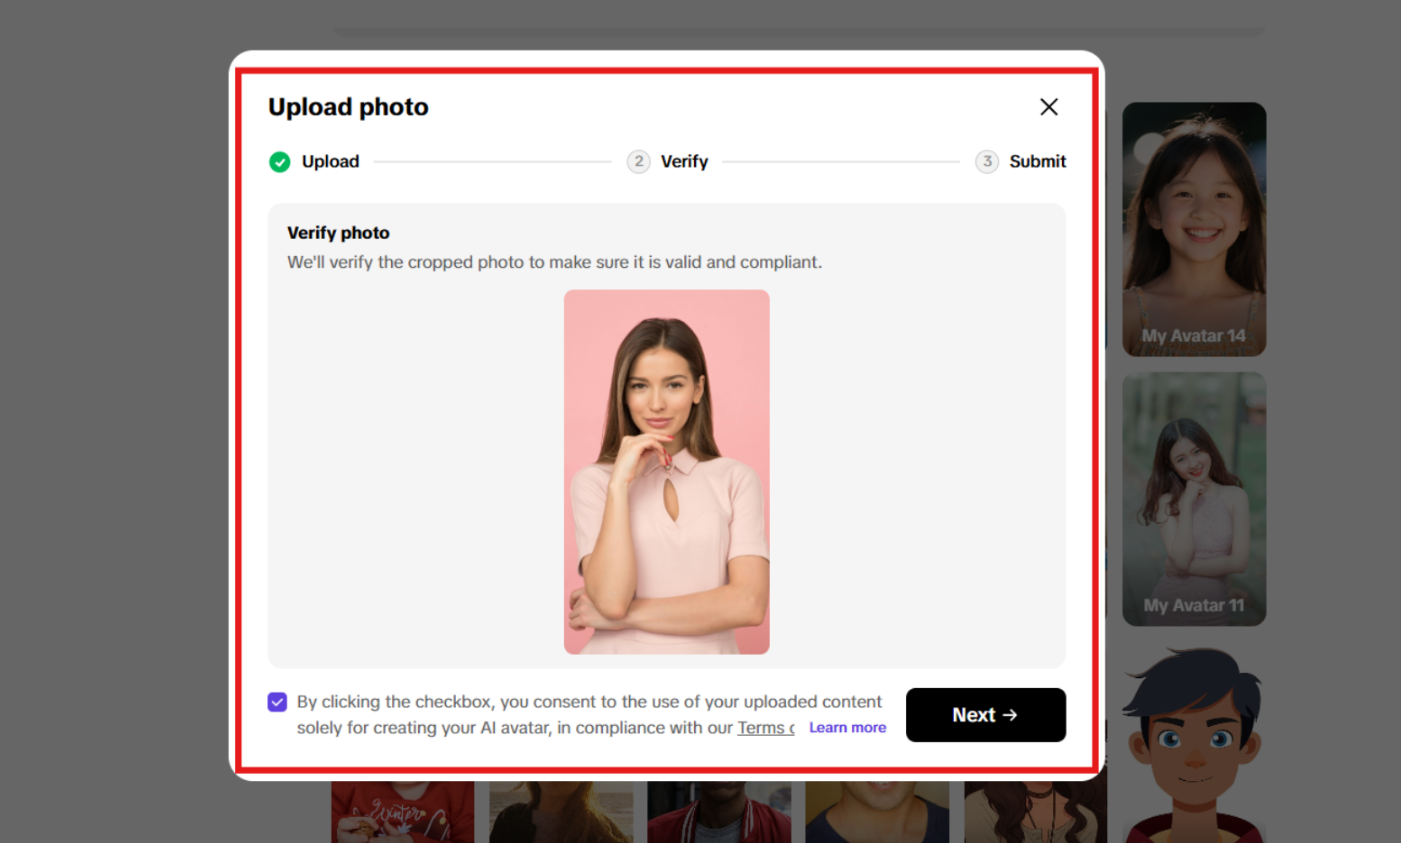Screen dimensions: 1401x843
Task: Click the Submit step label
Action: click(1037, 162)
